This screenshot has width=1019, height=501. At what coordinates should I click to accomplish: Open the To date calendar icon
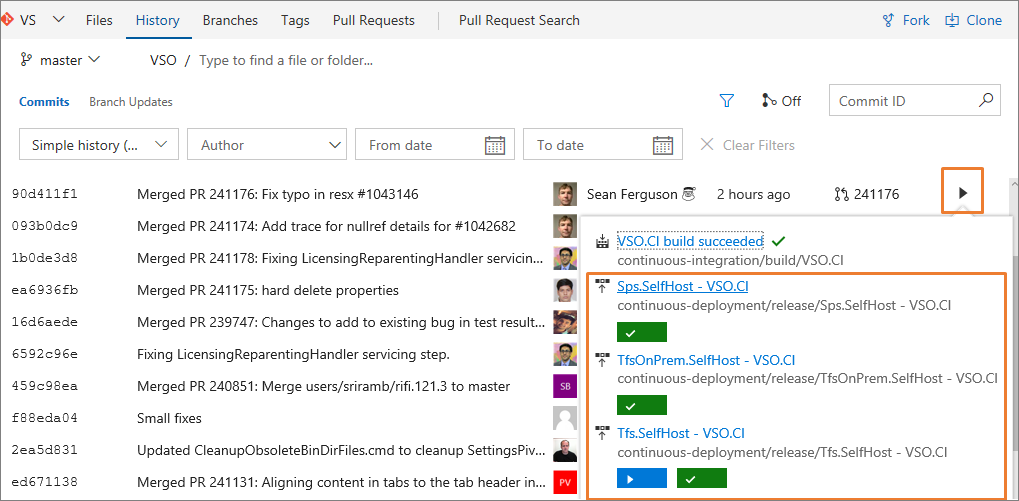[x=663, y=145]
